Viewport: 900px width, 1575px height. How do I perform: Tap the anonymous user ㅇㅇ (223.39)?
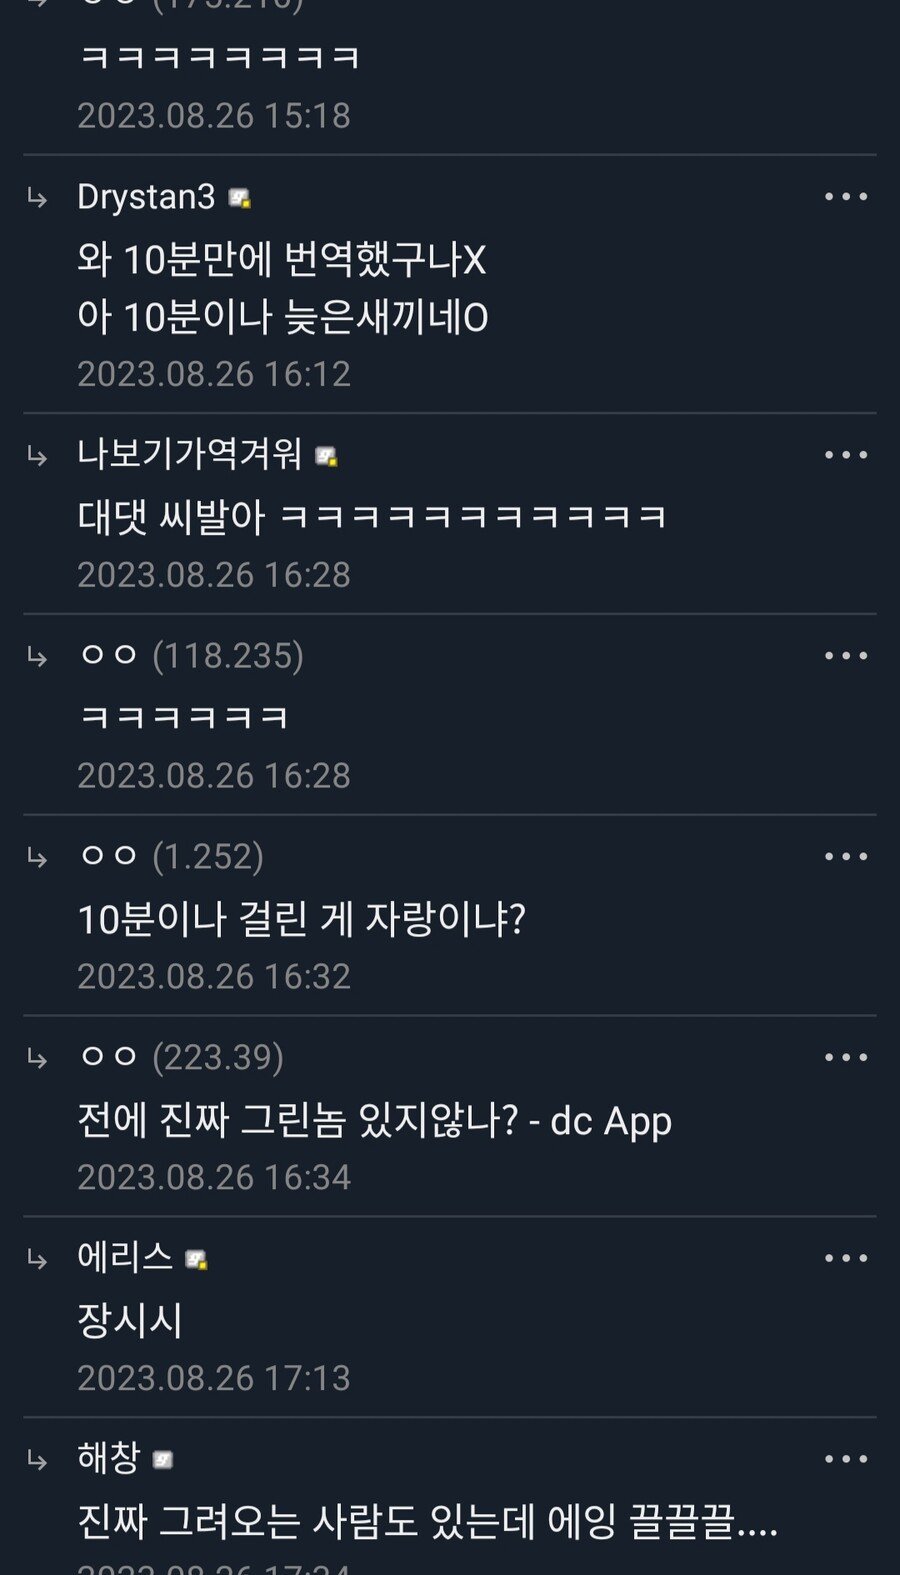coord(181,1057)
